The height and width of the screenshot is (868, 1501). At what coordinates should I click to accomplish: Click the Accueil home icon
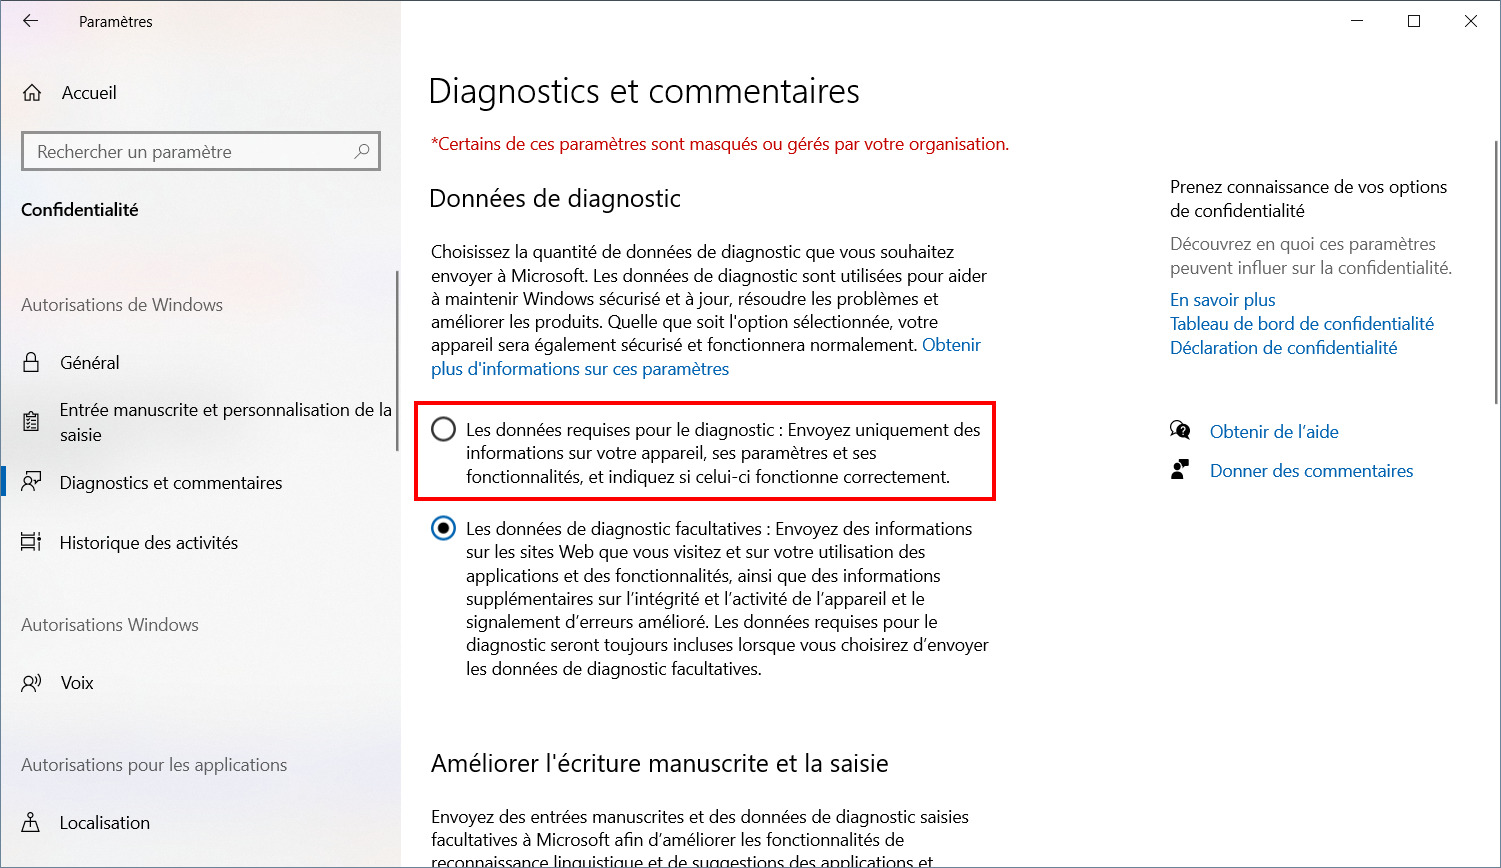(32, 93)
